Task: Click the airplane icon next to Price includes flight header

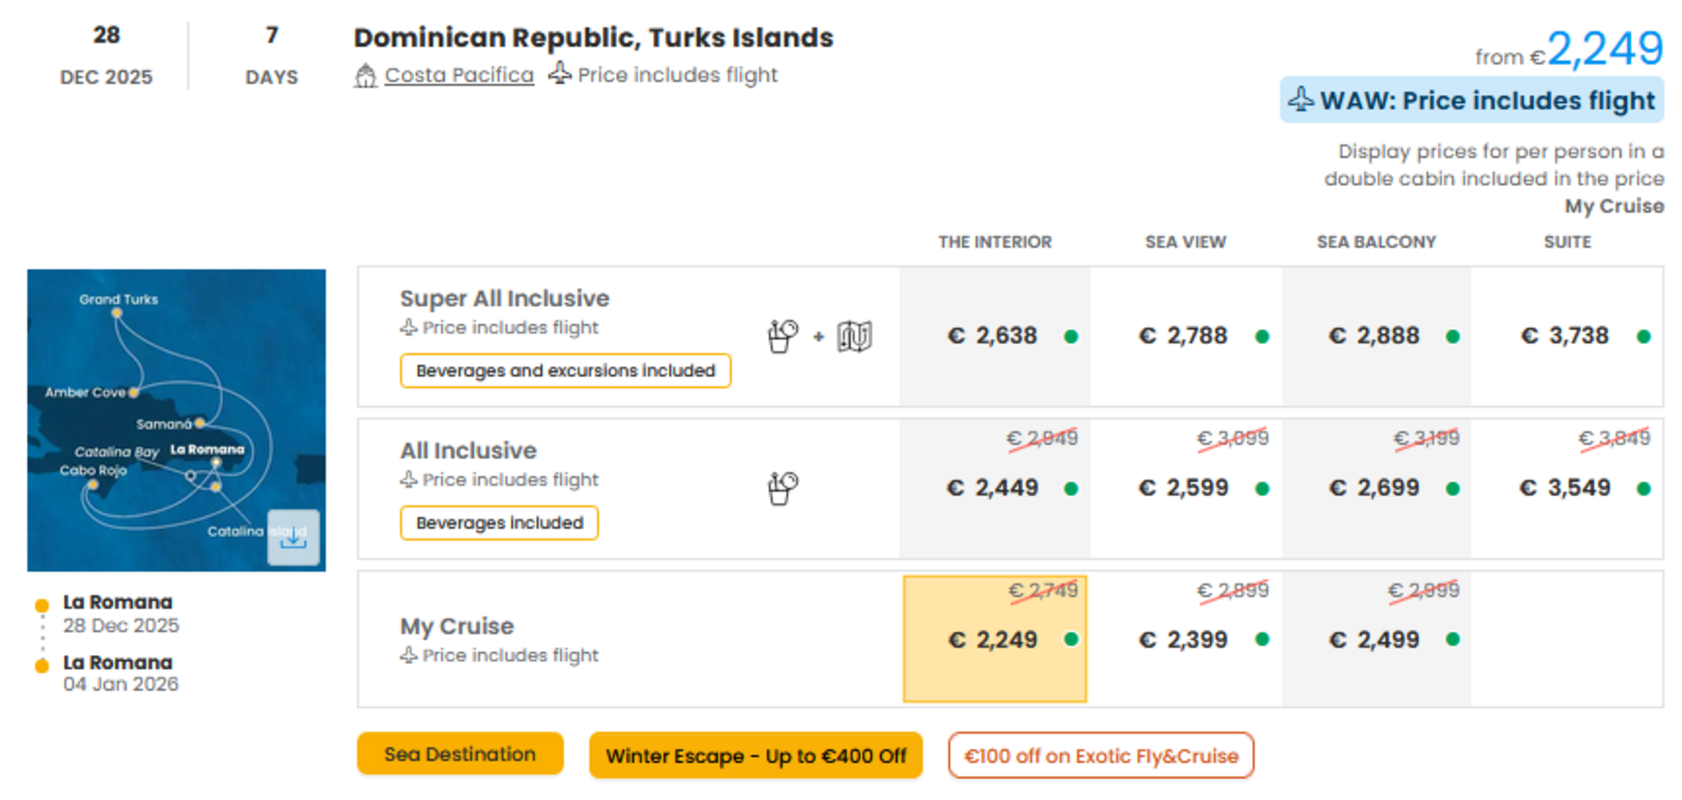Action: 560,74
